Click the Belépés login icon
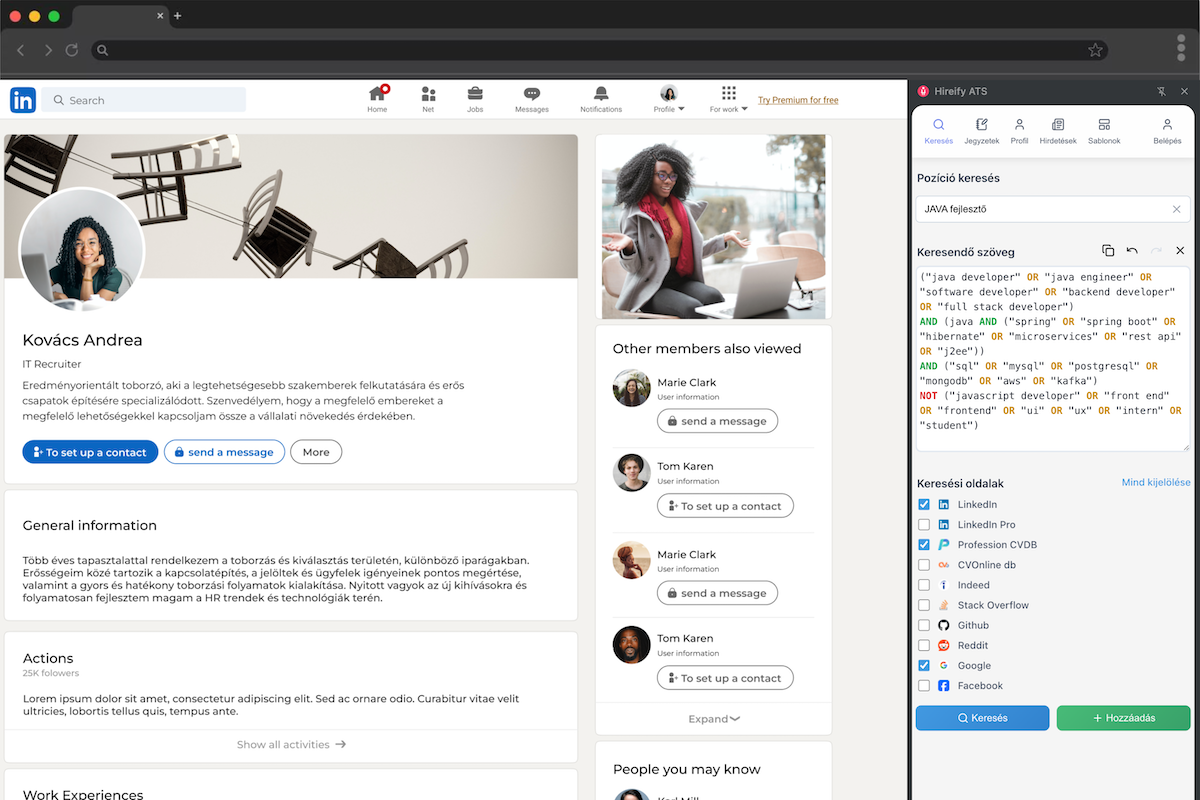1200x800 pixels. pos(1167,130)
